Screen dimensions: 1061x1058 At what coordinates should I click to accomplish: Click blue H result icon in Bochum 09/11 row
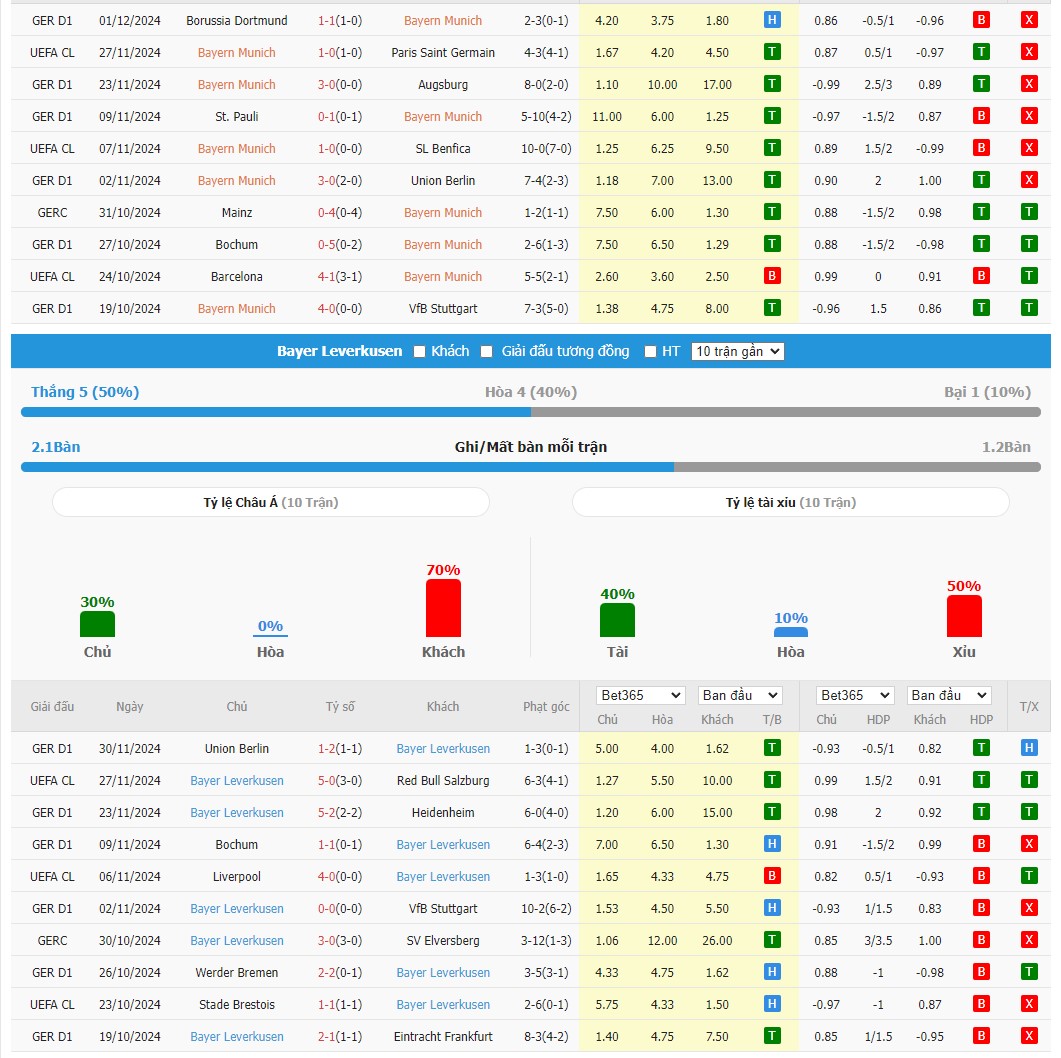click(772, 844)
